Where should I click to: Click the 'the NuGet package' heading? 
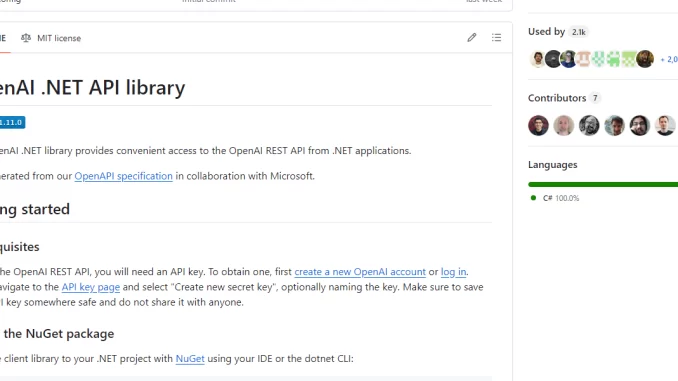click(x=59, y=334)
